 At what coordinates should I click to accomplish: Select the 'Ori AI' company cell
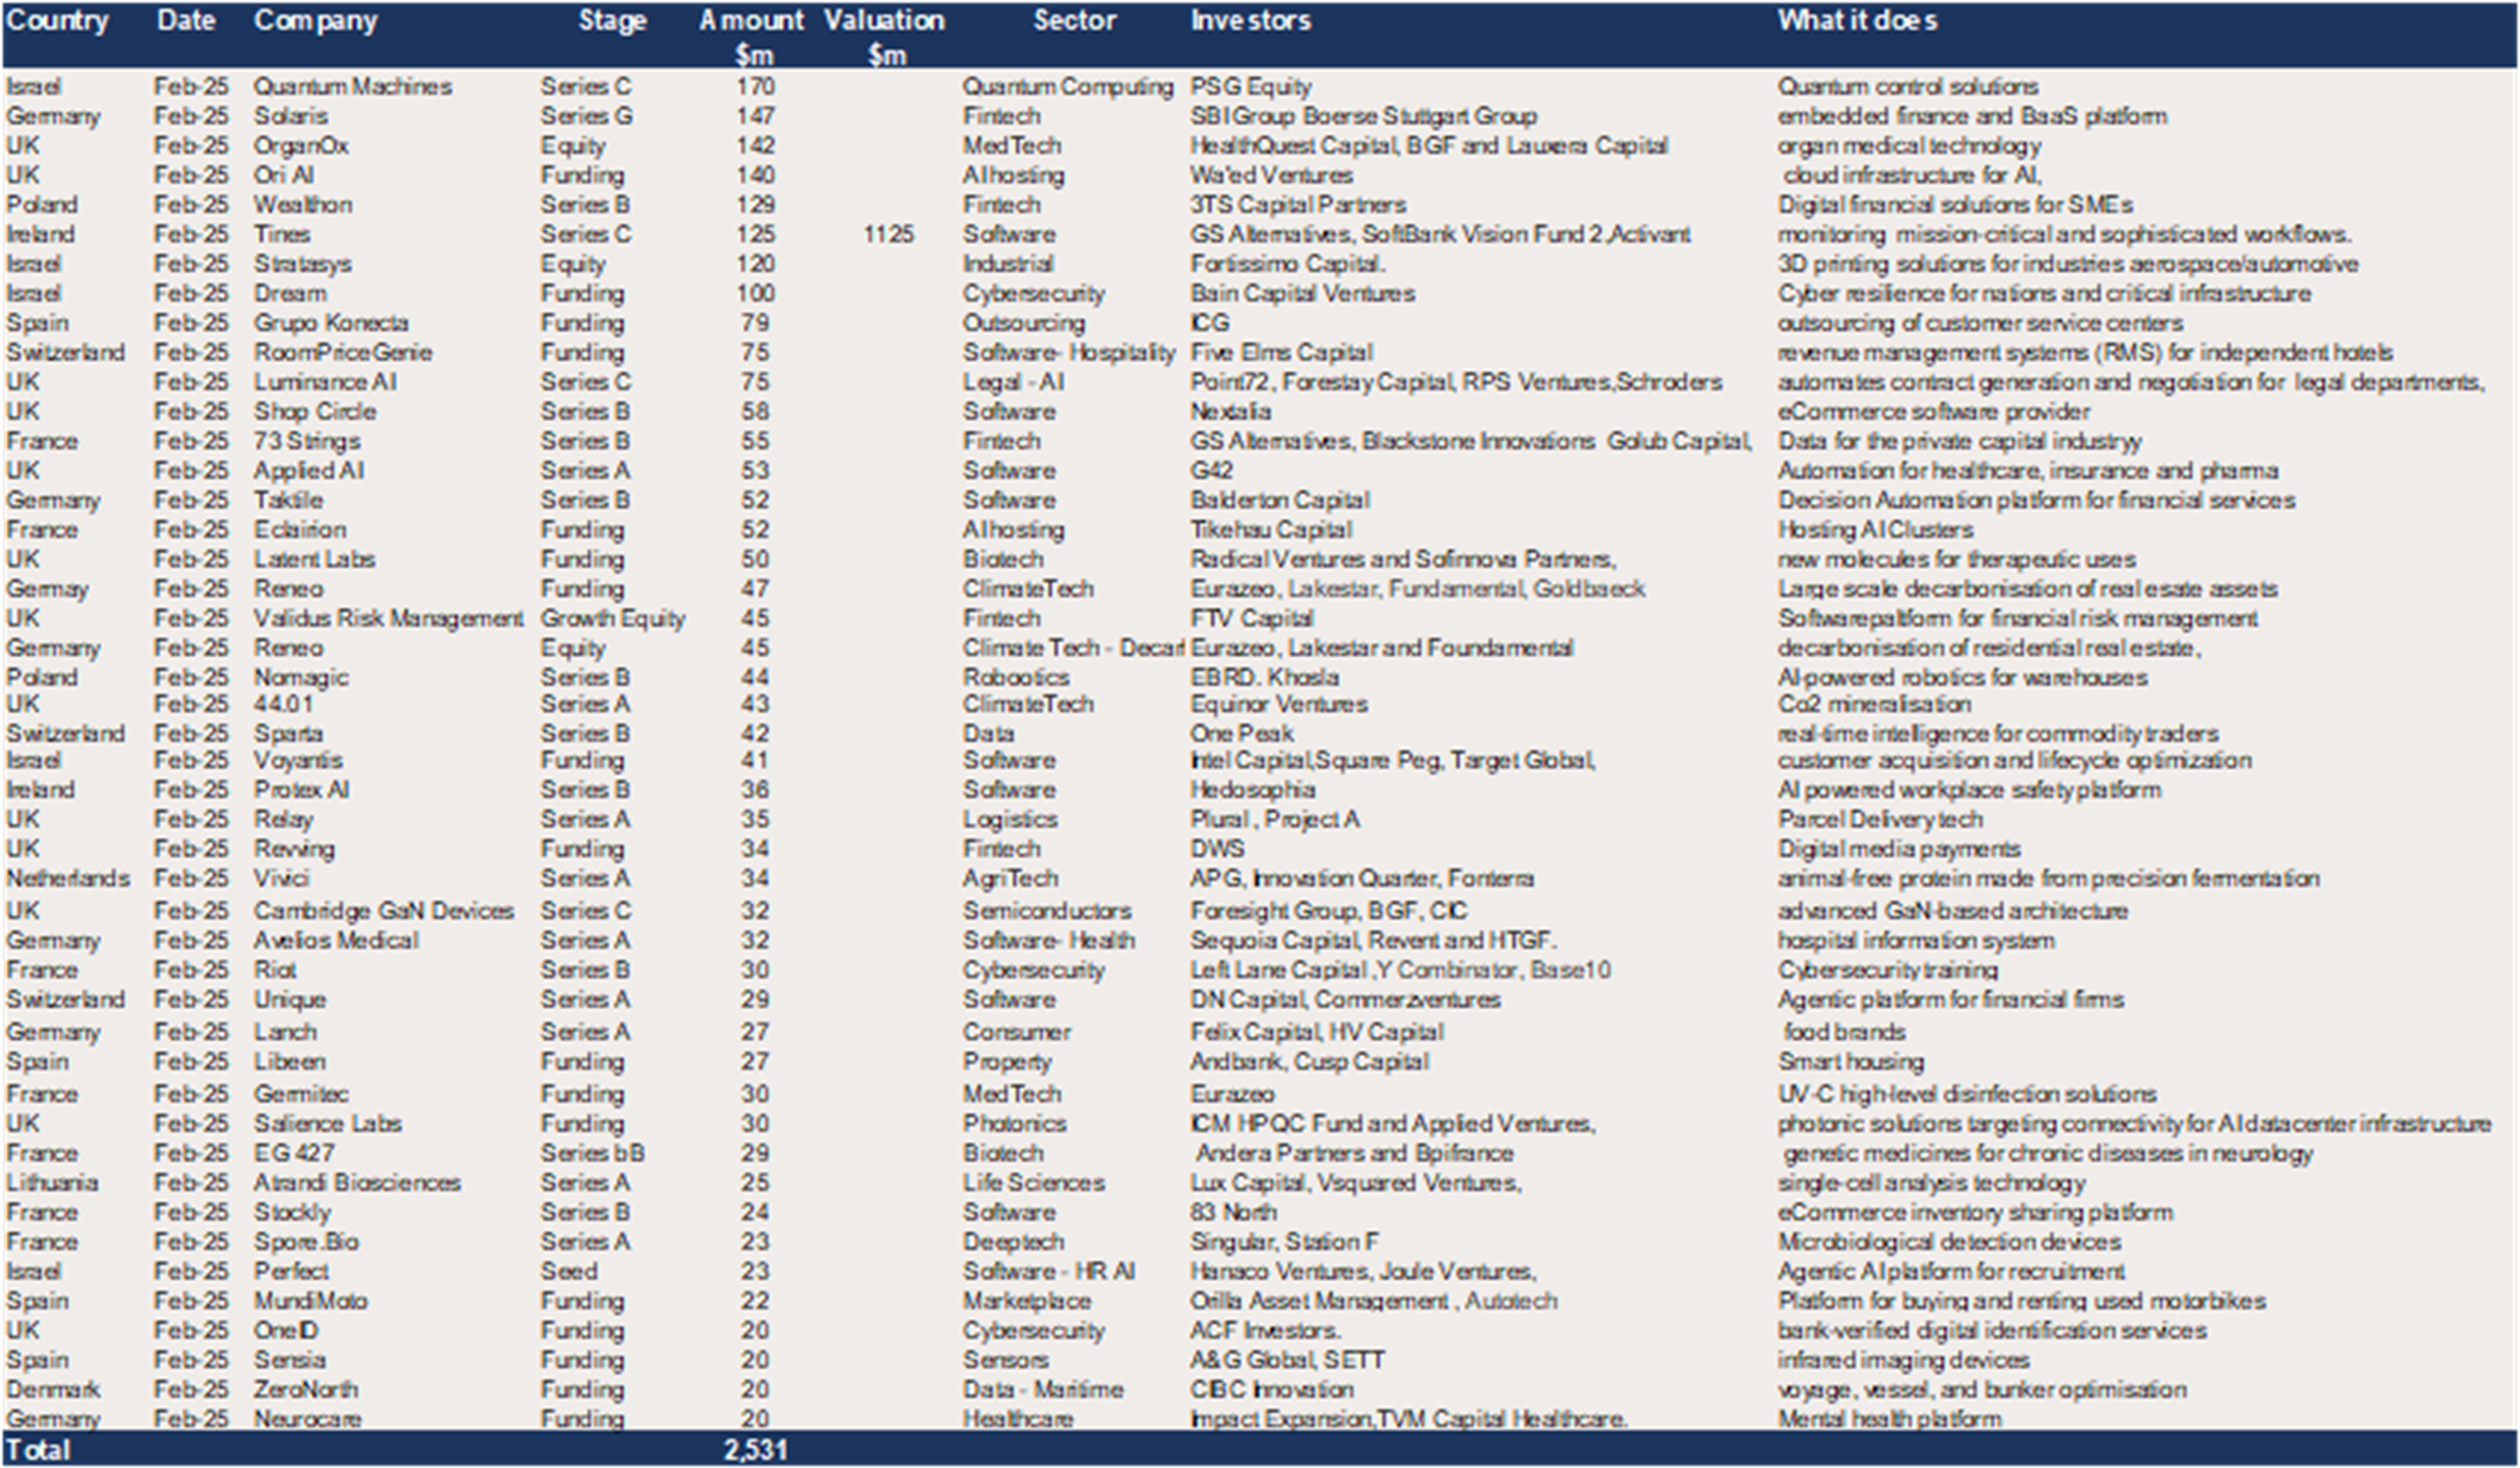click(x=283, y=175)
